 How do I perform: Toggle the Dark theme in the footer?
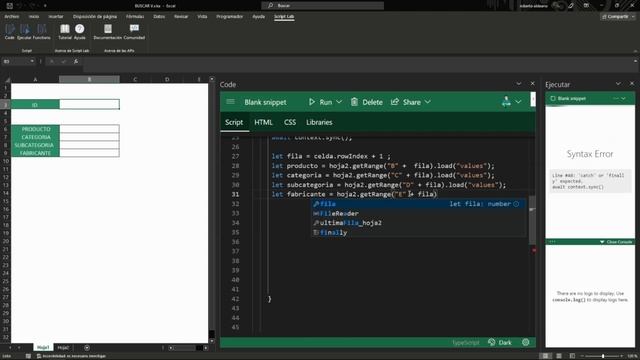pos(500,342)
